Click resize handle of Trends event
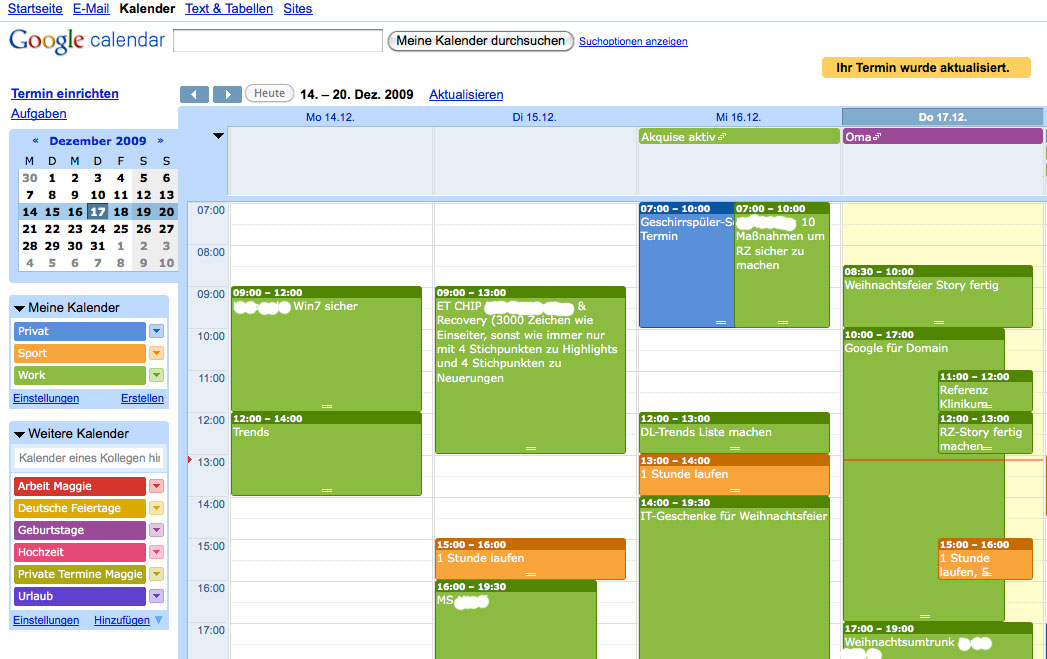The height and width of the screenshot is (659, 1047). pos(326,490)
